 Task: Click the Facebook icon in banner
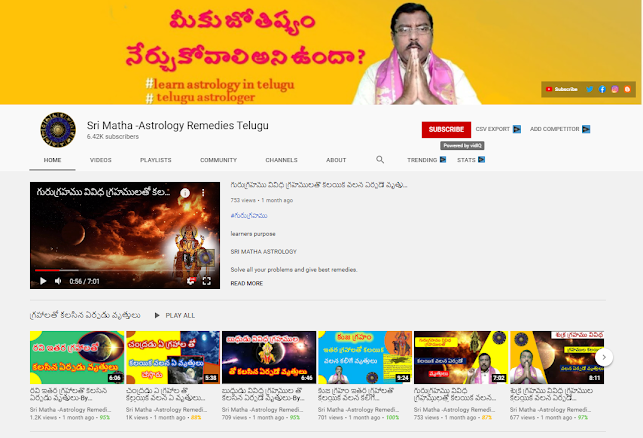[602, 89]
